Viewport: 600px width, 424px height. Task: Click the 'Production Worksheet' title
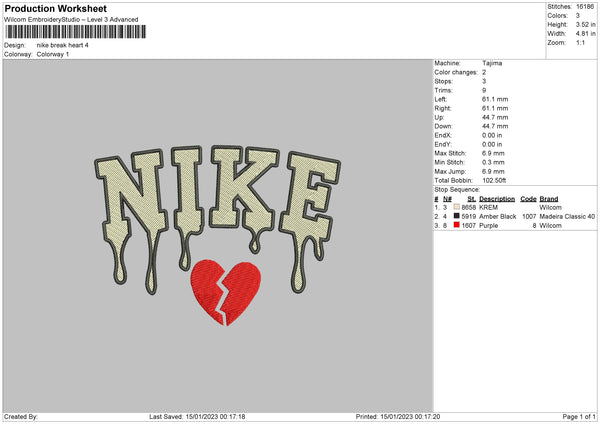point(56,8)
